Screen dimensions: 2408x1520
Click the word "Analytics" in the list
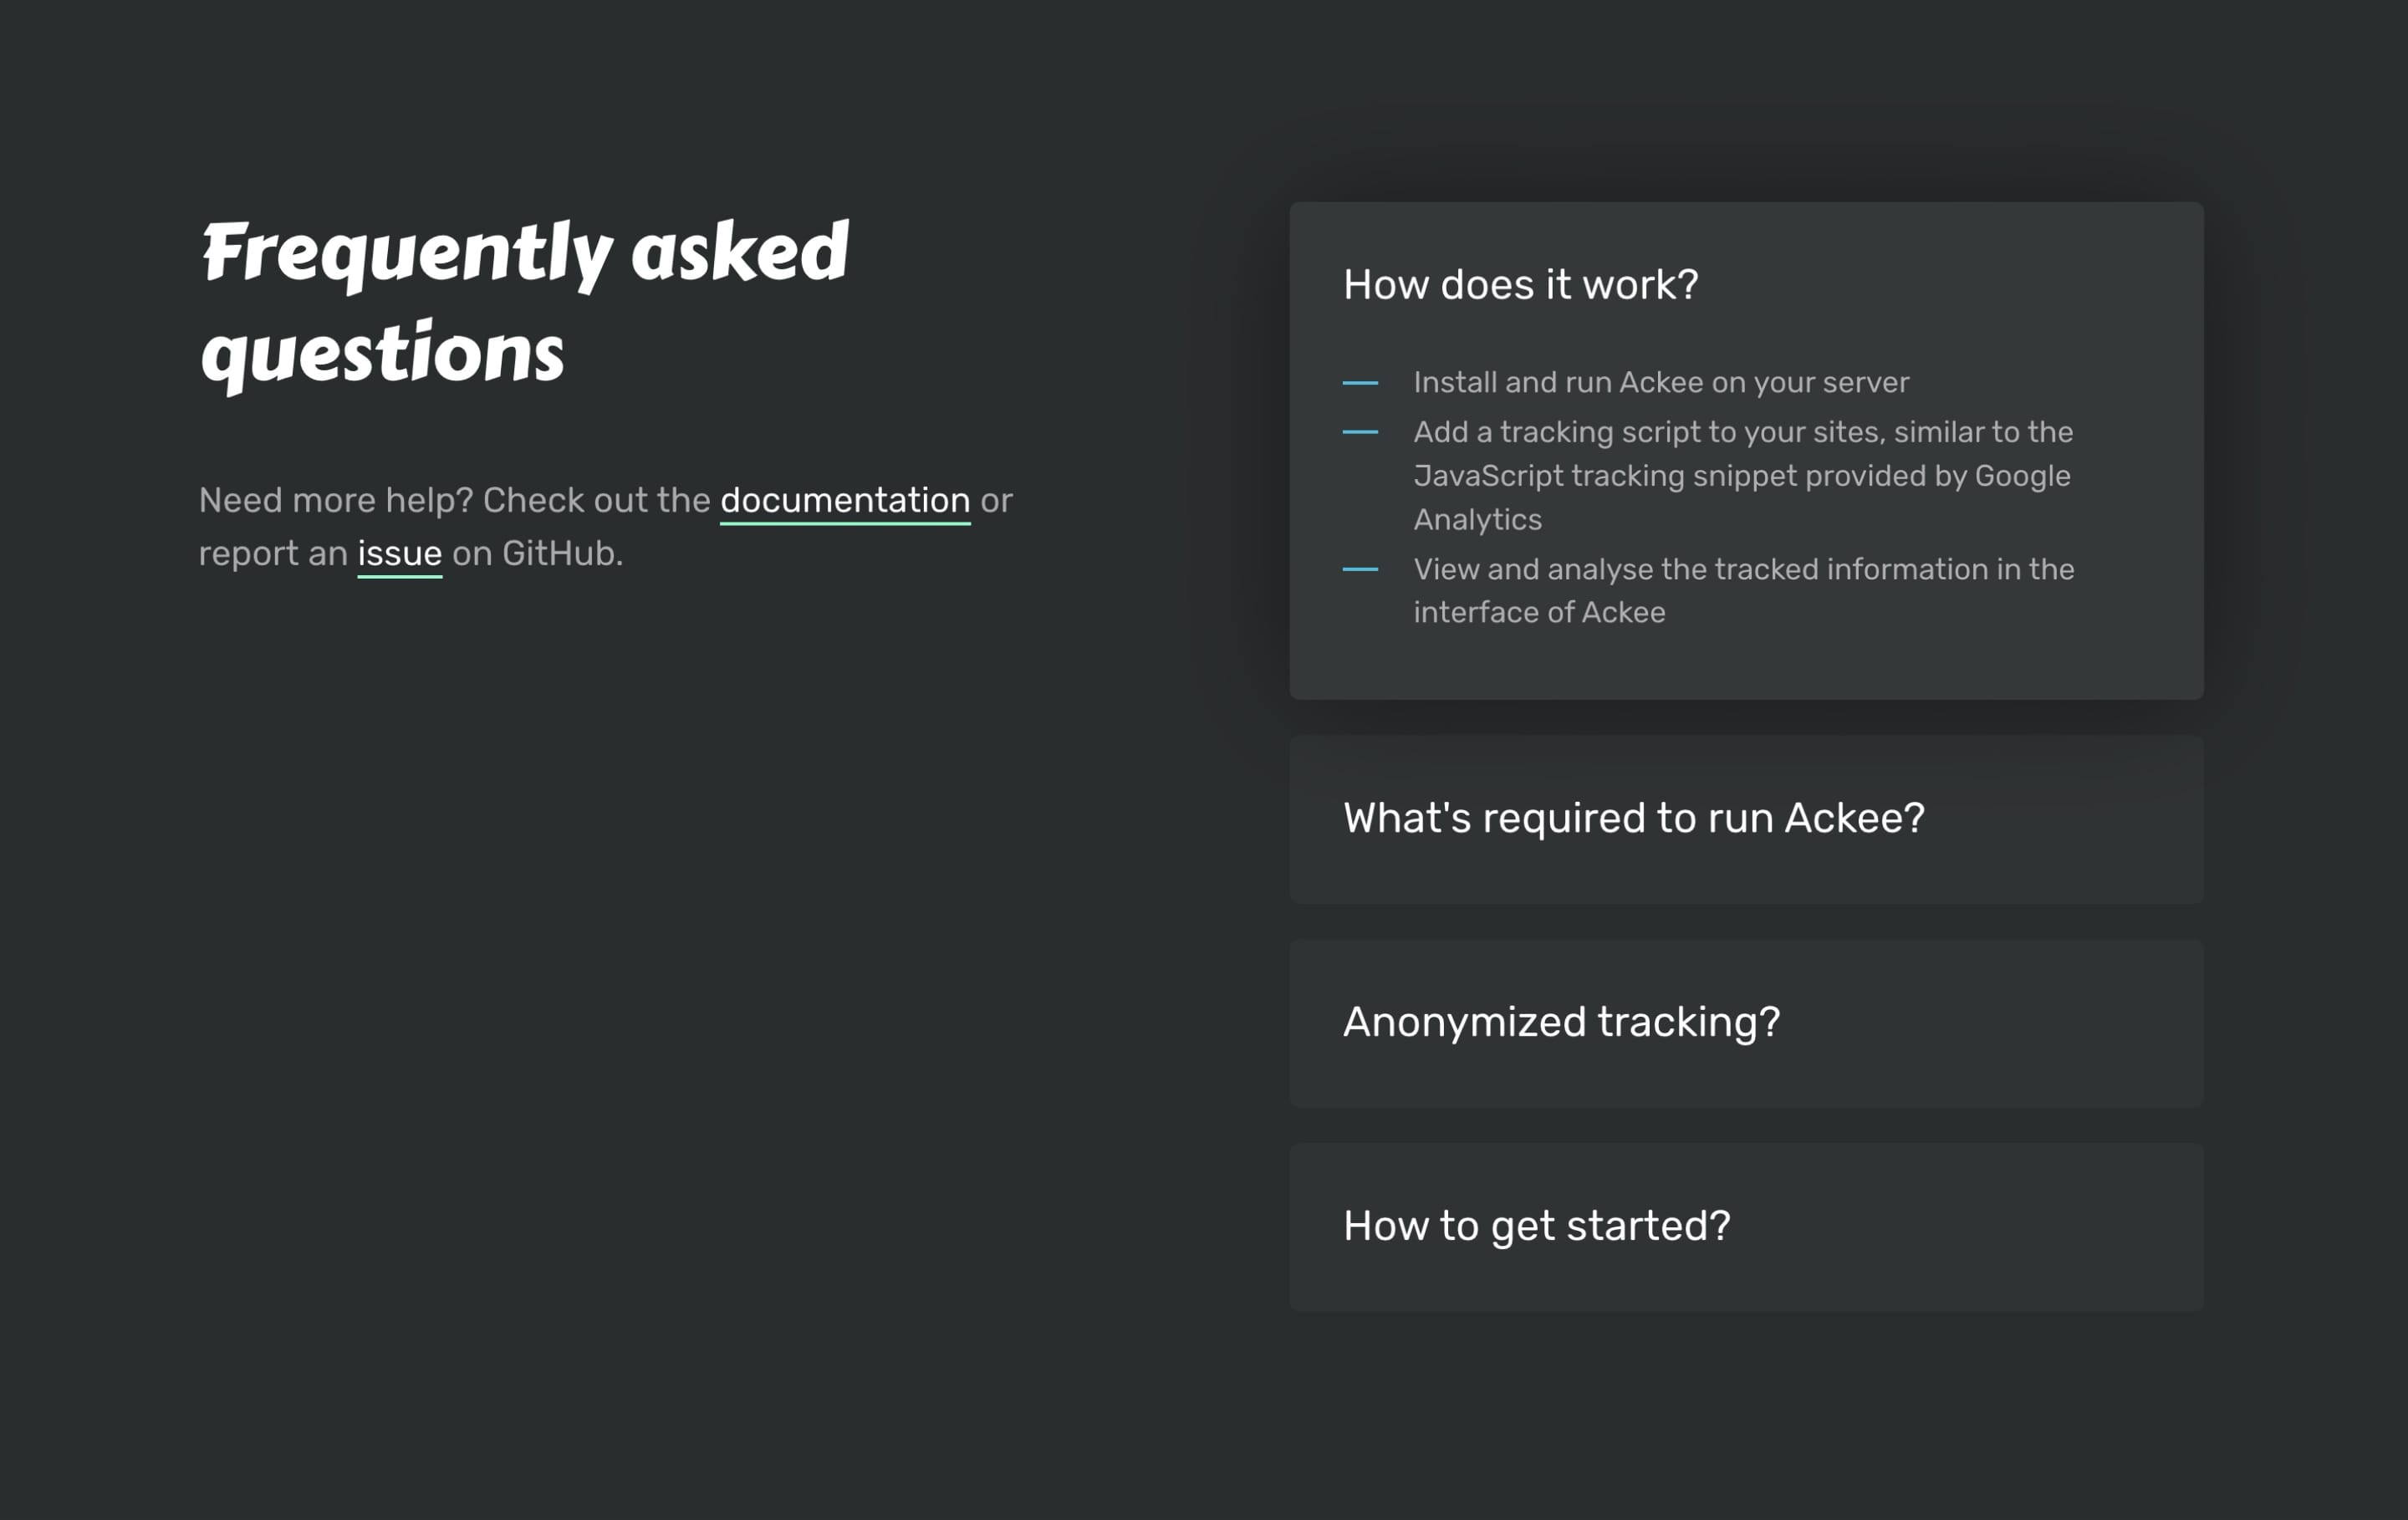(1477, 520)
